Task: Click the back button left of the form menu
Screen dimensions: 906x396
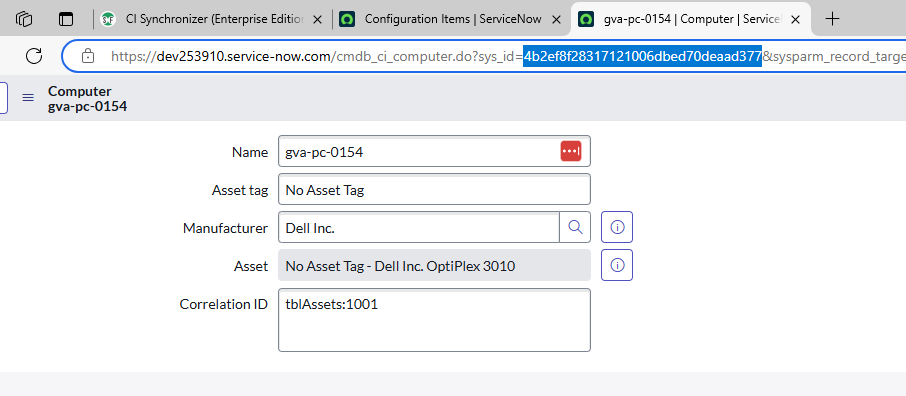Action: 3,98
